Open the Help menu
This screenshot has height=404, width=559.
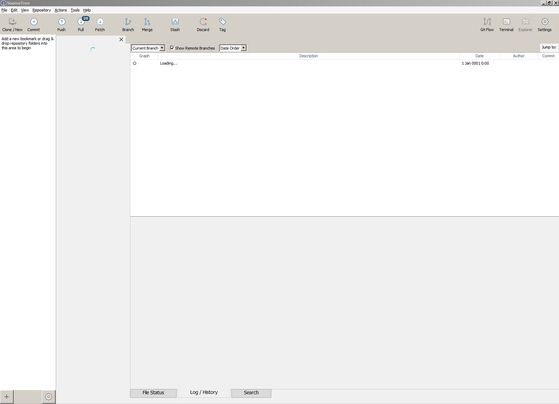tap(87, 10)
